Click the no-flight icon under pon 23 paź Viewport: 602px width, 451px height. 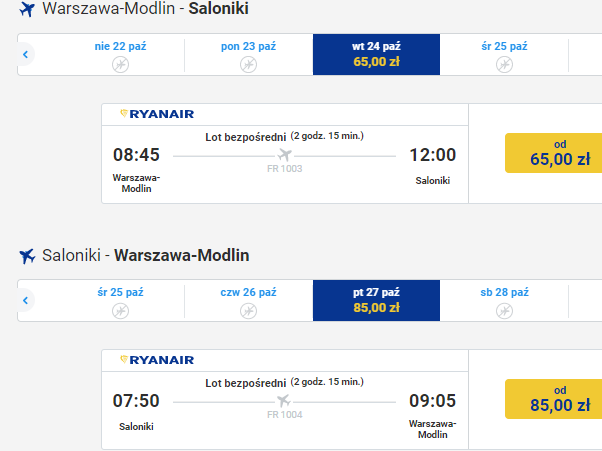point(248,64)
